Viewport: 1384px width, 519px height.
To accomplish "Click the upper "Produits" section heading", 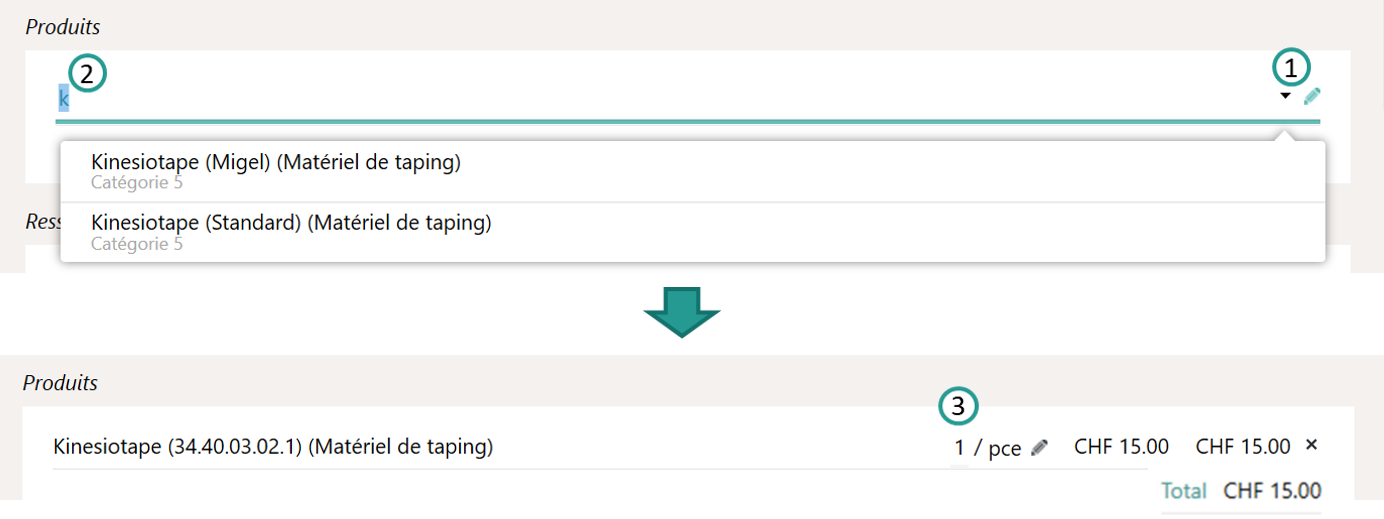I will (x=63, y=27).
